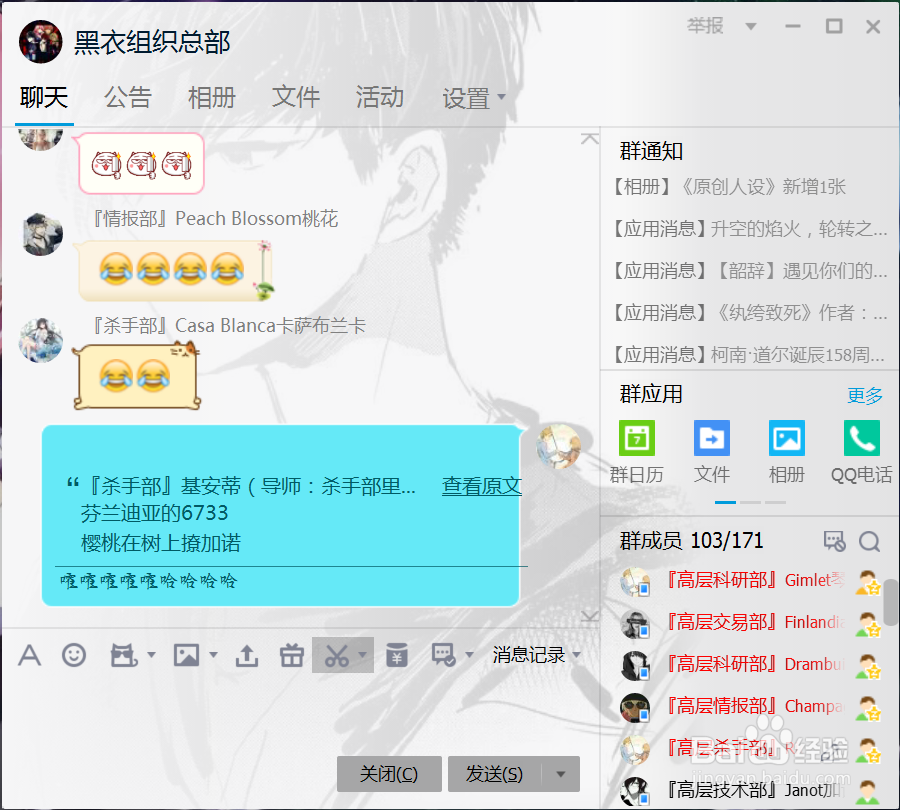Select first page dot of group apps
The image size is (900, 810).
(725, 502)
